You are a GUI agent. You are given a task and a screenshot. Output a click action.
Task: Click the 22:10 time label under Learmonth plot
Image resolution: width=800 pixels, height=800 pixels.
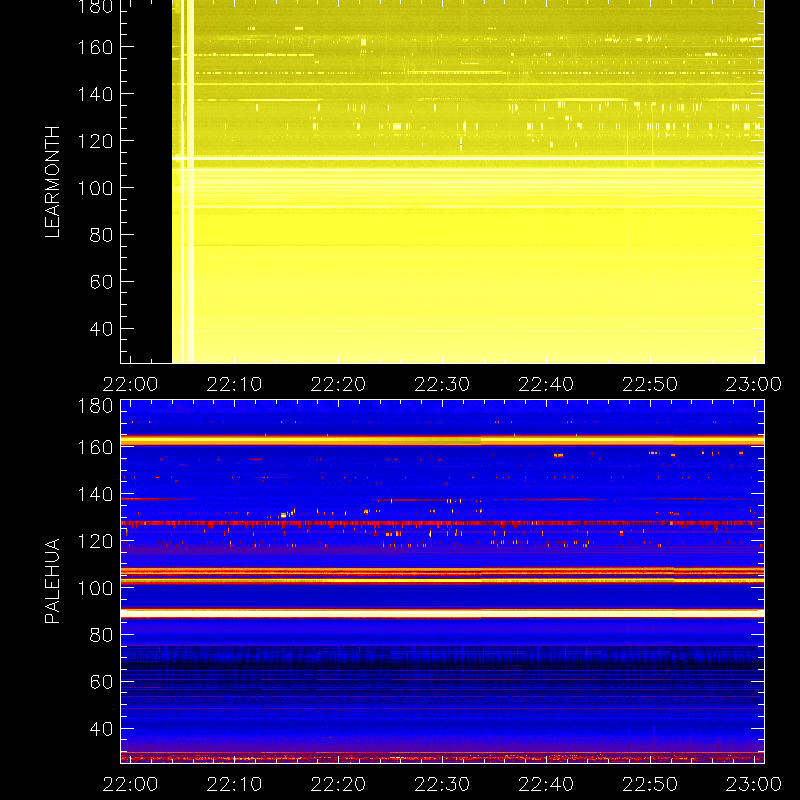pyautogui.click(x=234, y=384)
